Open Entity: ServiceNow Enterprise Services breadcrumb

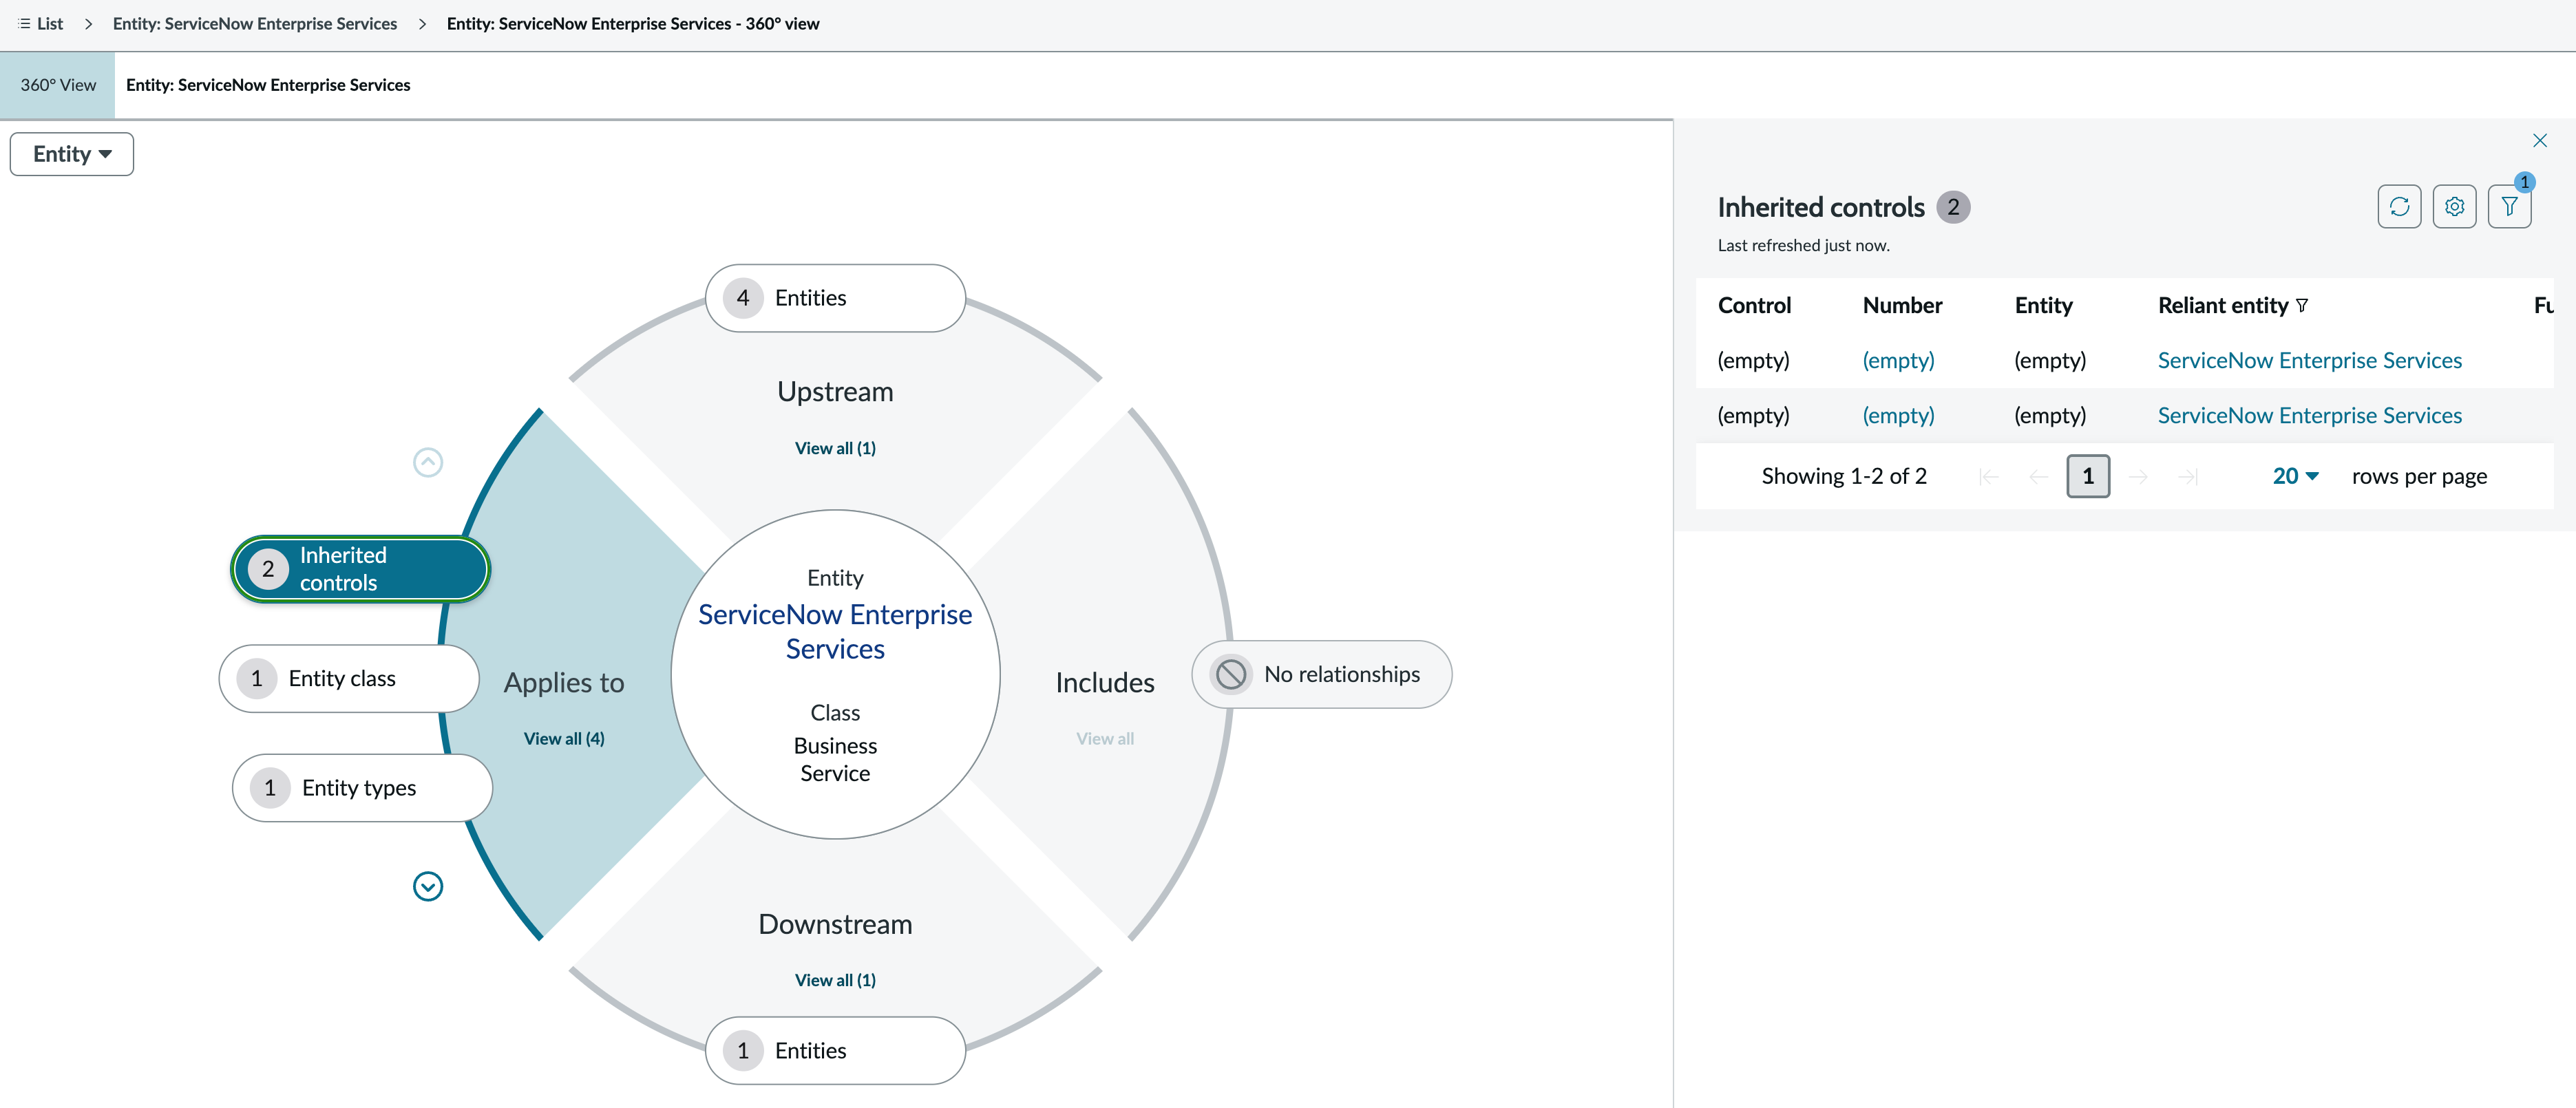click(x=255, y=24)
